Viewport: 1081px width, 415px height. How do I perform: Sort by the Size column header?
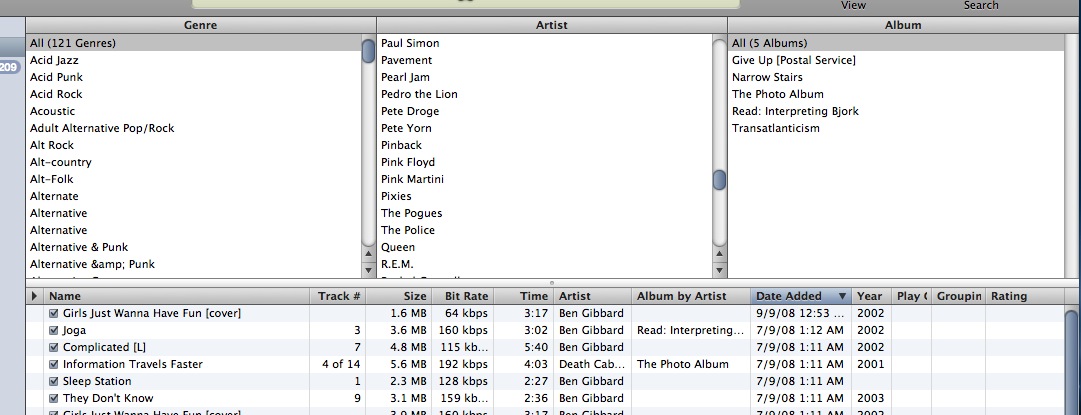tap(399, 296)
